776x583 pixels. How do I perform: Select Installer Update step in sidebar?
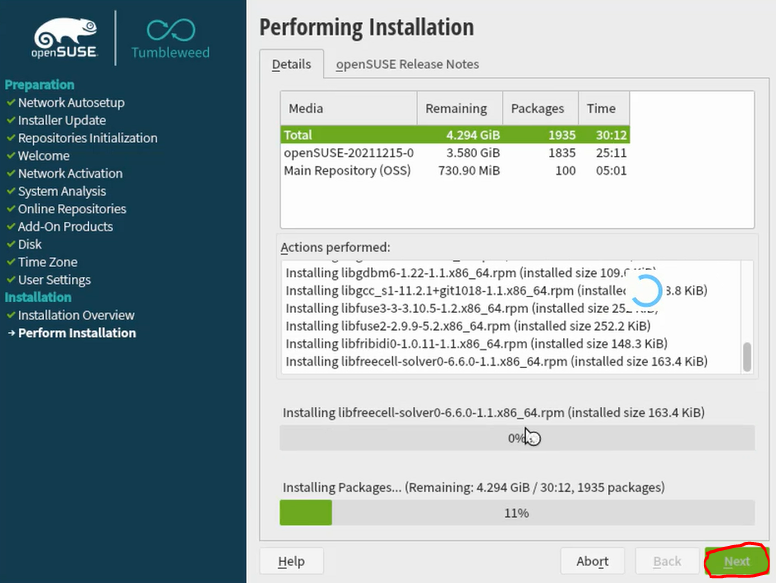(62, 120)
